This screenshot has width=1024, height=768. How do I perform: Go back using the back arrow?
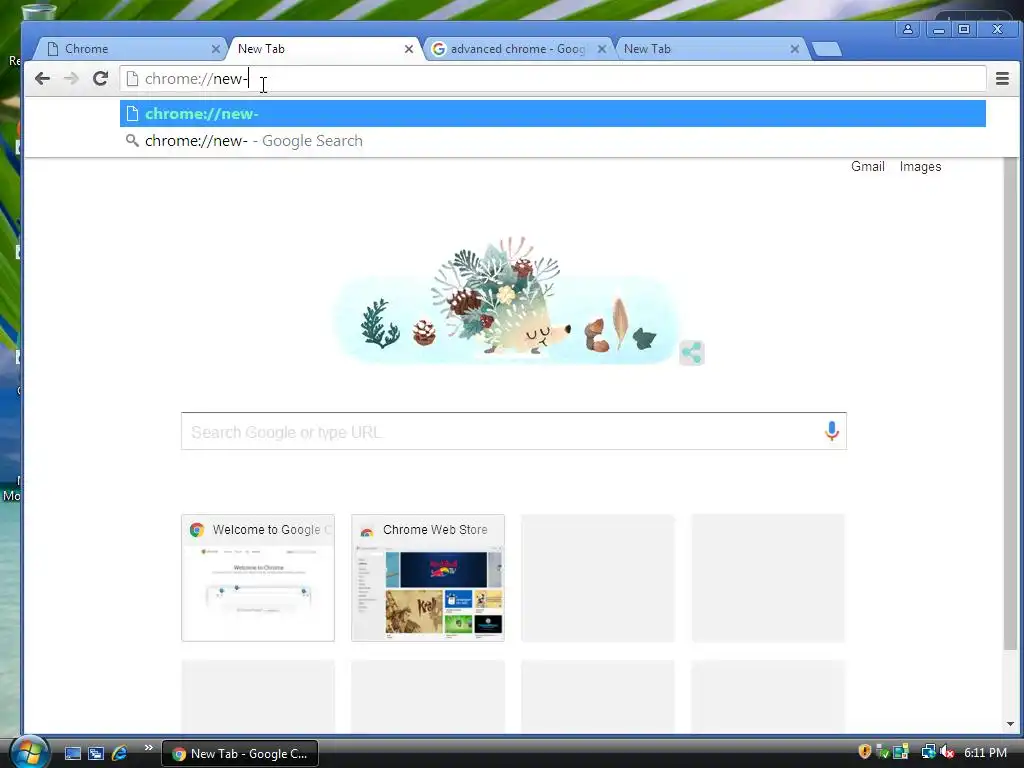click(x=42, y=79)
